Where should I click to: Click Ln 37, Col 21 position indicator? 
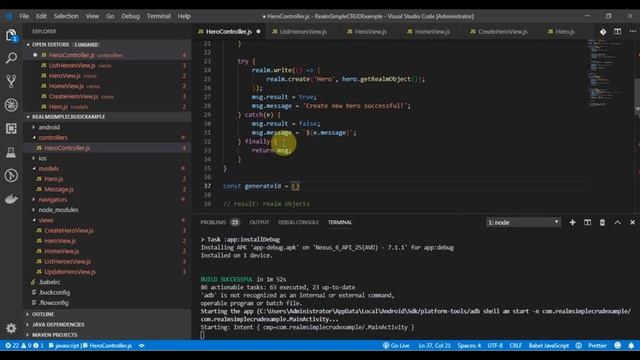[x=435, y=346]
